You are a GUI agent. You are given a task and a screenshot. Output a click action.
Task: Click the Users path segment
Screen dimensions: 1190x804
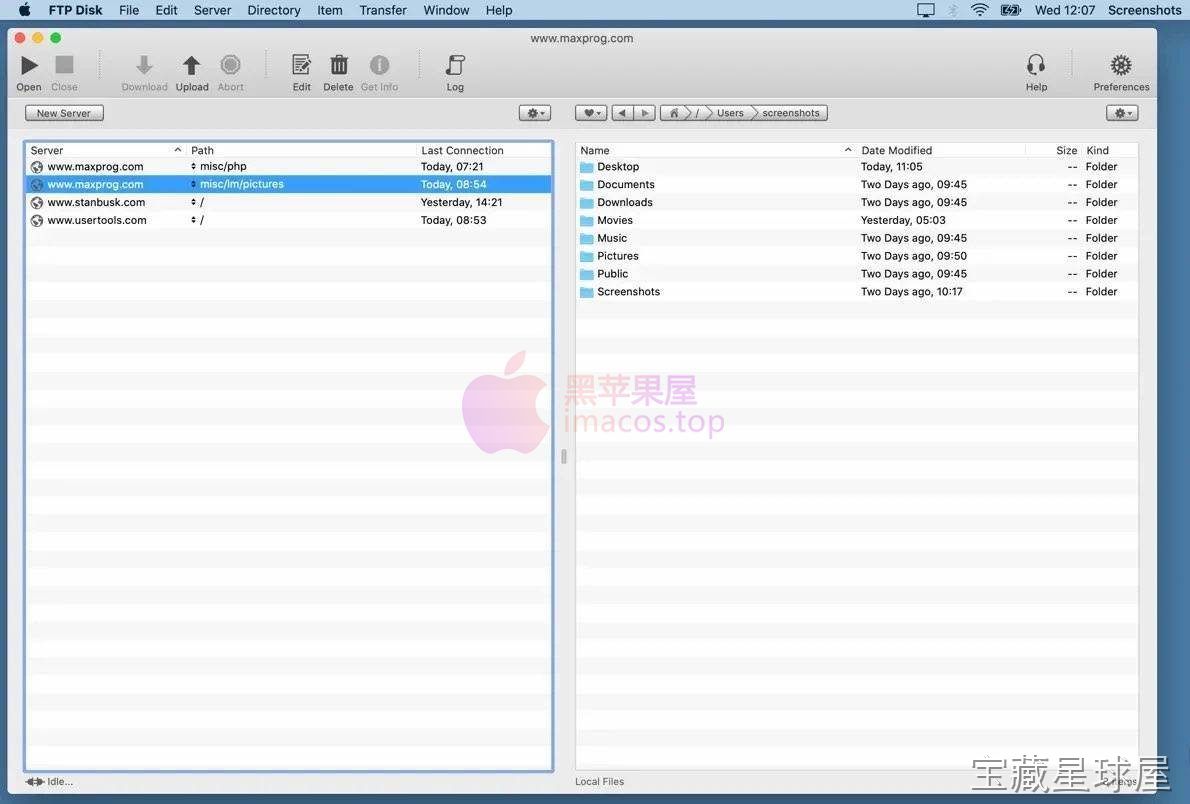pyautogui.click(x=730, y=113)
